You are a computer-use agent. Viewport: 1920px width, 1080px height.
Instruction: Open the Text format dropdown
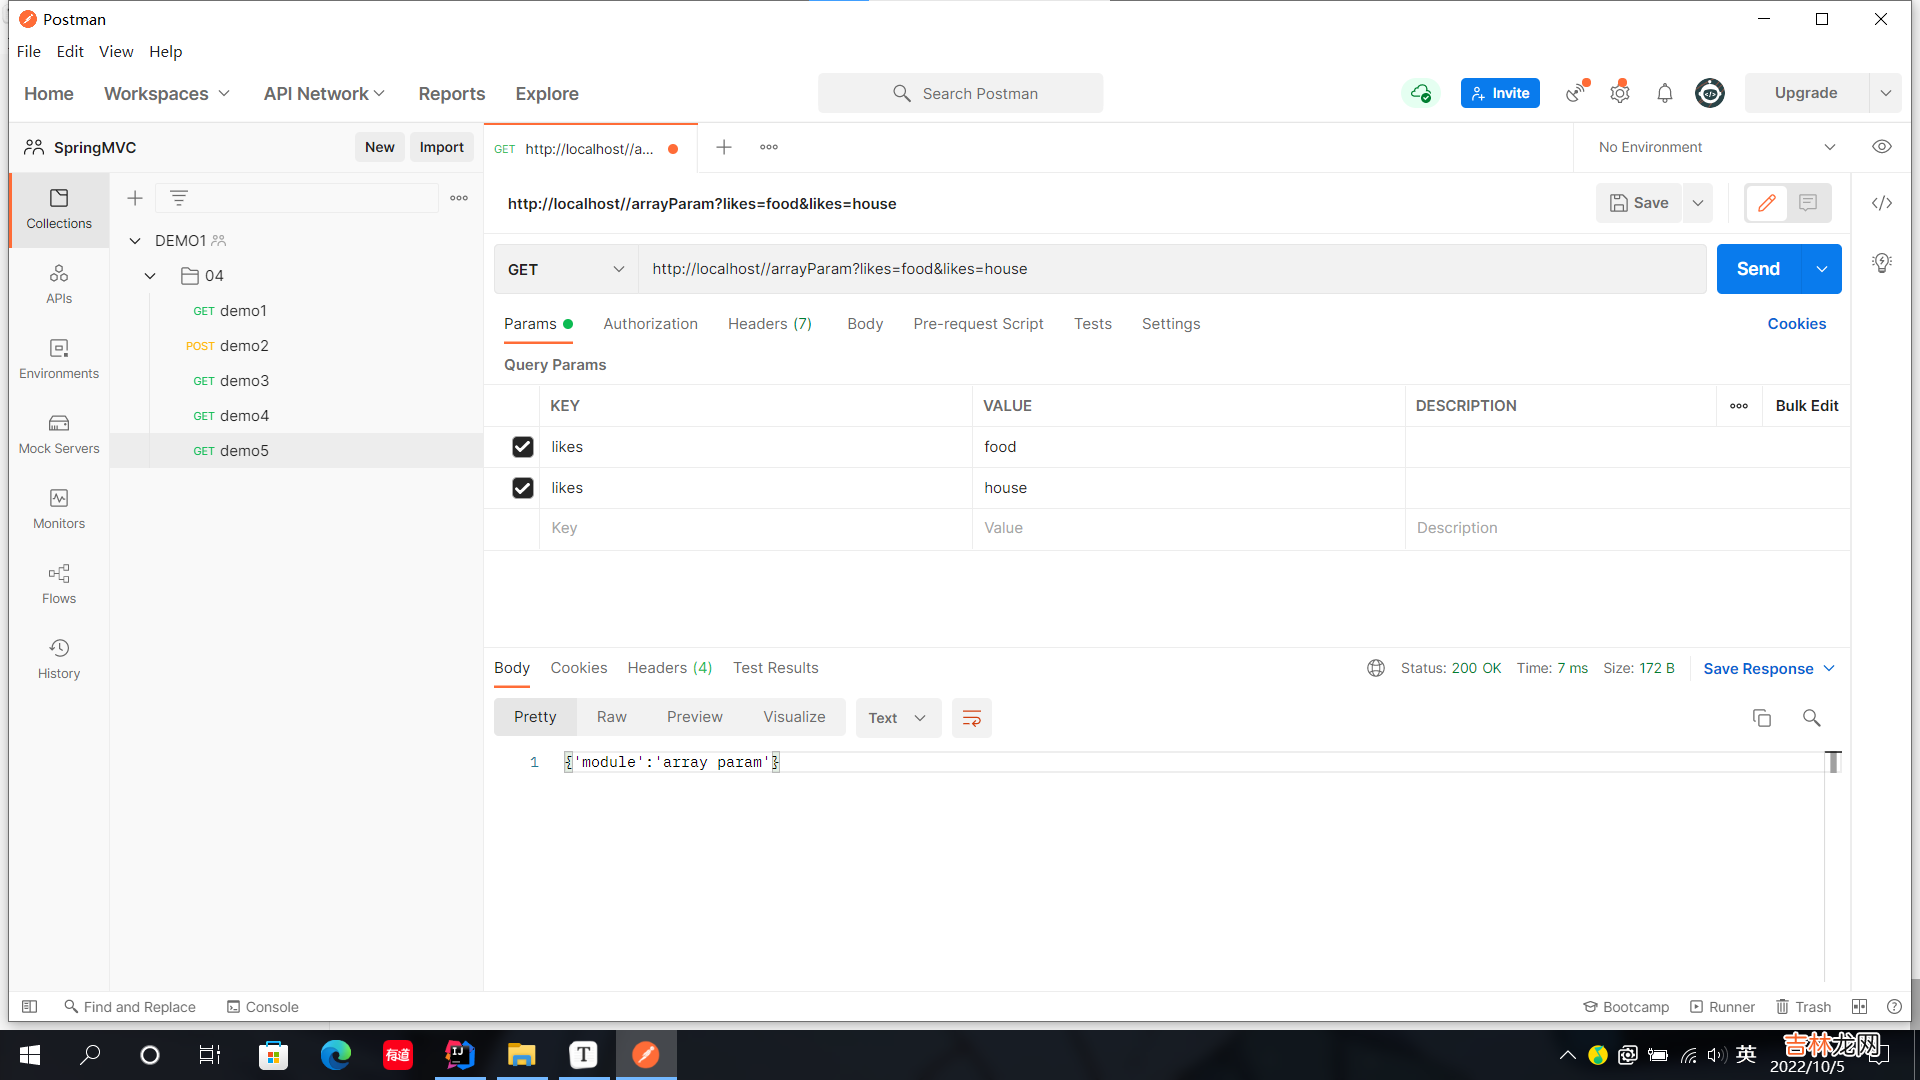(897, 718)
